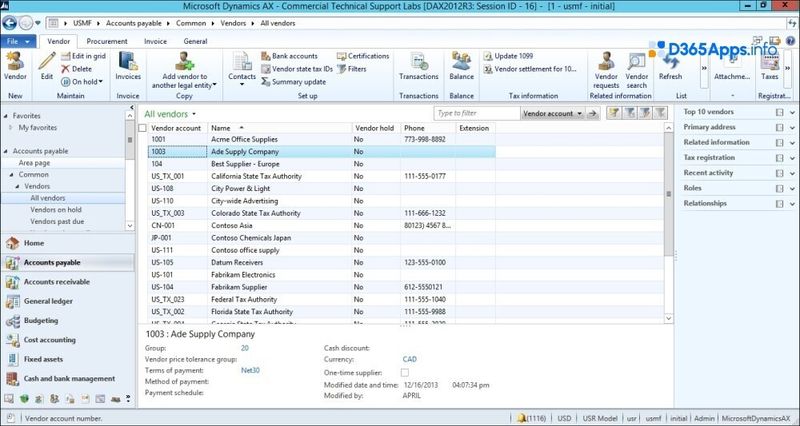Open Area page in navigation tree
The width and height of the screenshot is (800, 426).
[34, 163]
